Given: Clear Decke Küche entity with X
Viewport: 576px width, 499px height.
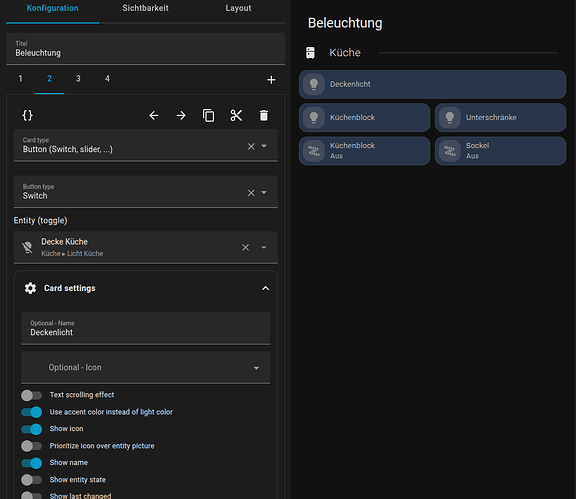Looking at the screenshot, I should 245,248.
